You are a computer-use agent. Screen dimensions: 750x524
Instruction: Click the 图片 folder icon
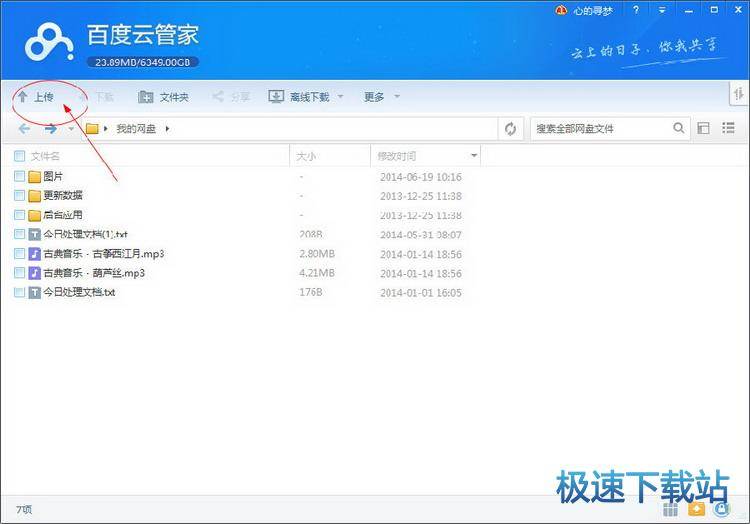point(34,176)
